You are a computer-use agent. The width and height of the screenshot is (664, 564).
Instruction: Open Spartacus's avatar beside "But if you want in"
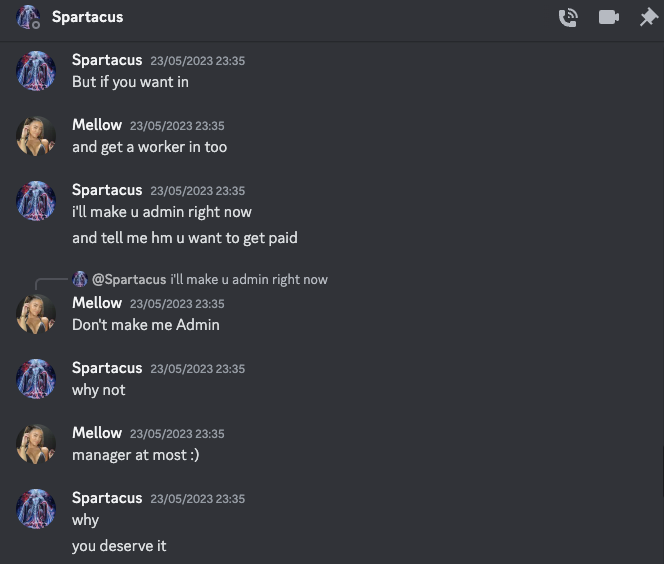tap(36, 71)
